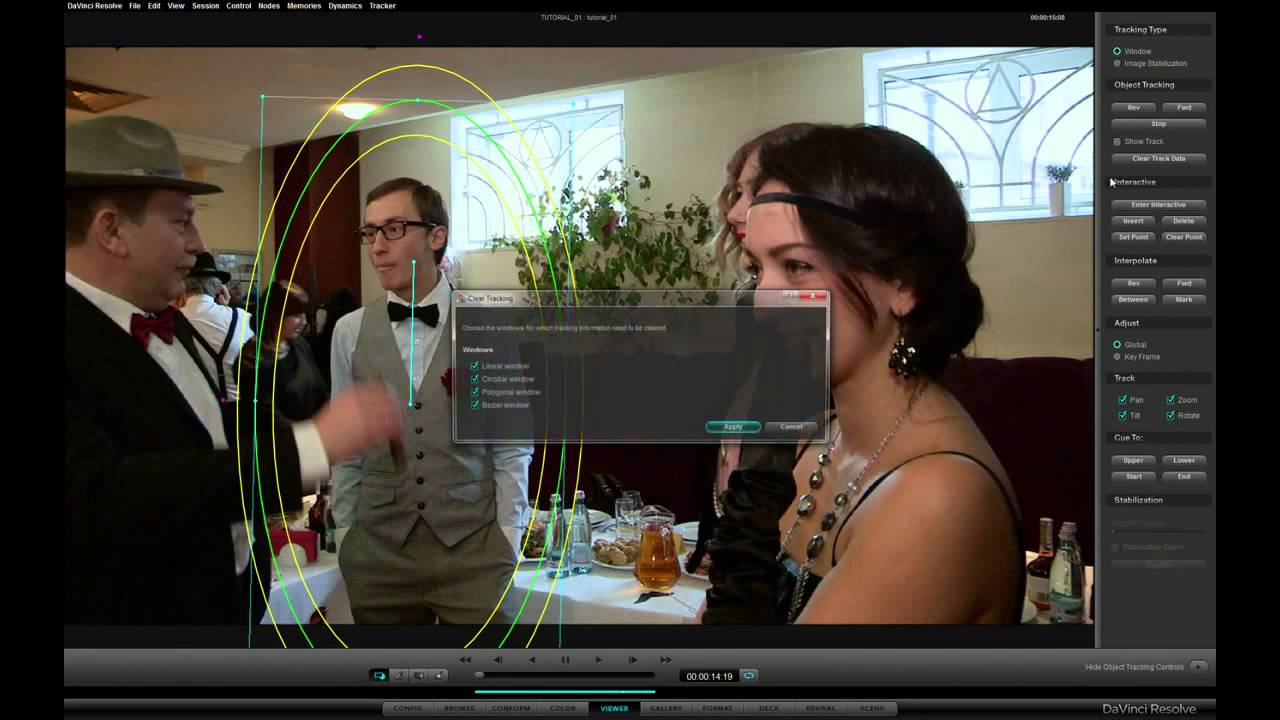Click the Cue To End button
This screenshot has width=1280, height=720.
click(x=1184, y=476)
